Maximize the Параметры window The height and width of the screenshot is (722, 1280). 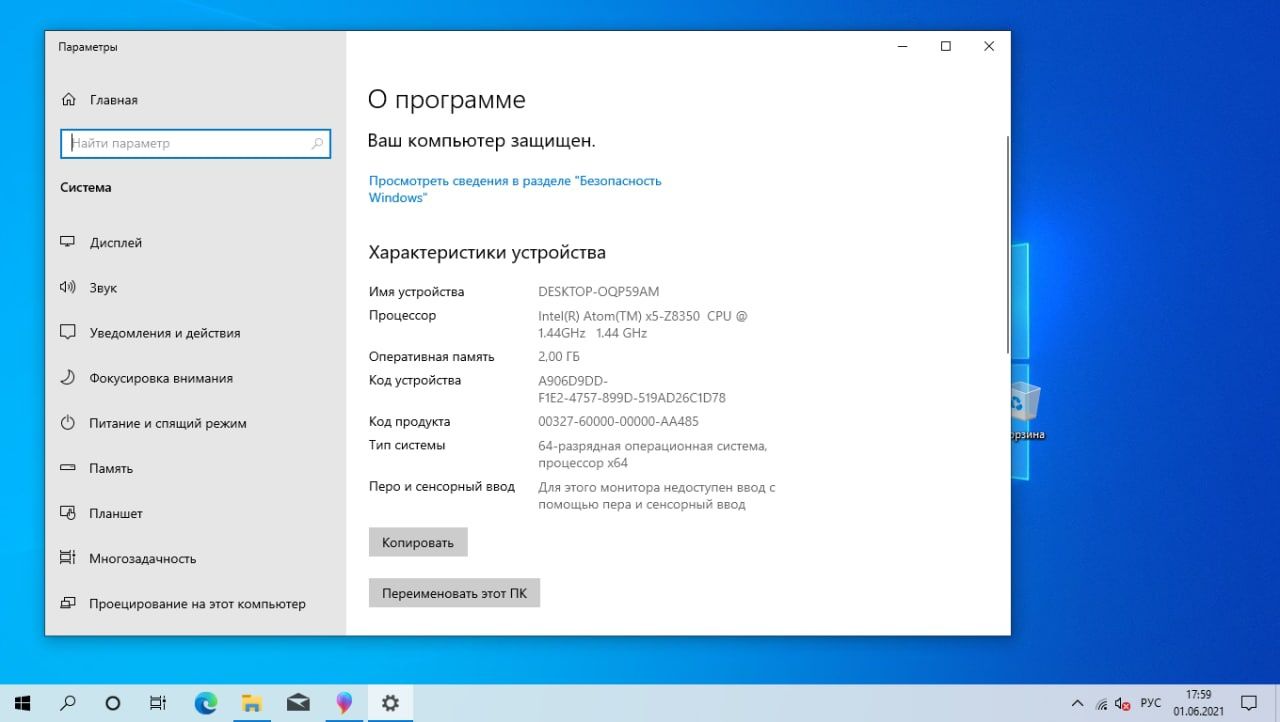[945, 46]
